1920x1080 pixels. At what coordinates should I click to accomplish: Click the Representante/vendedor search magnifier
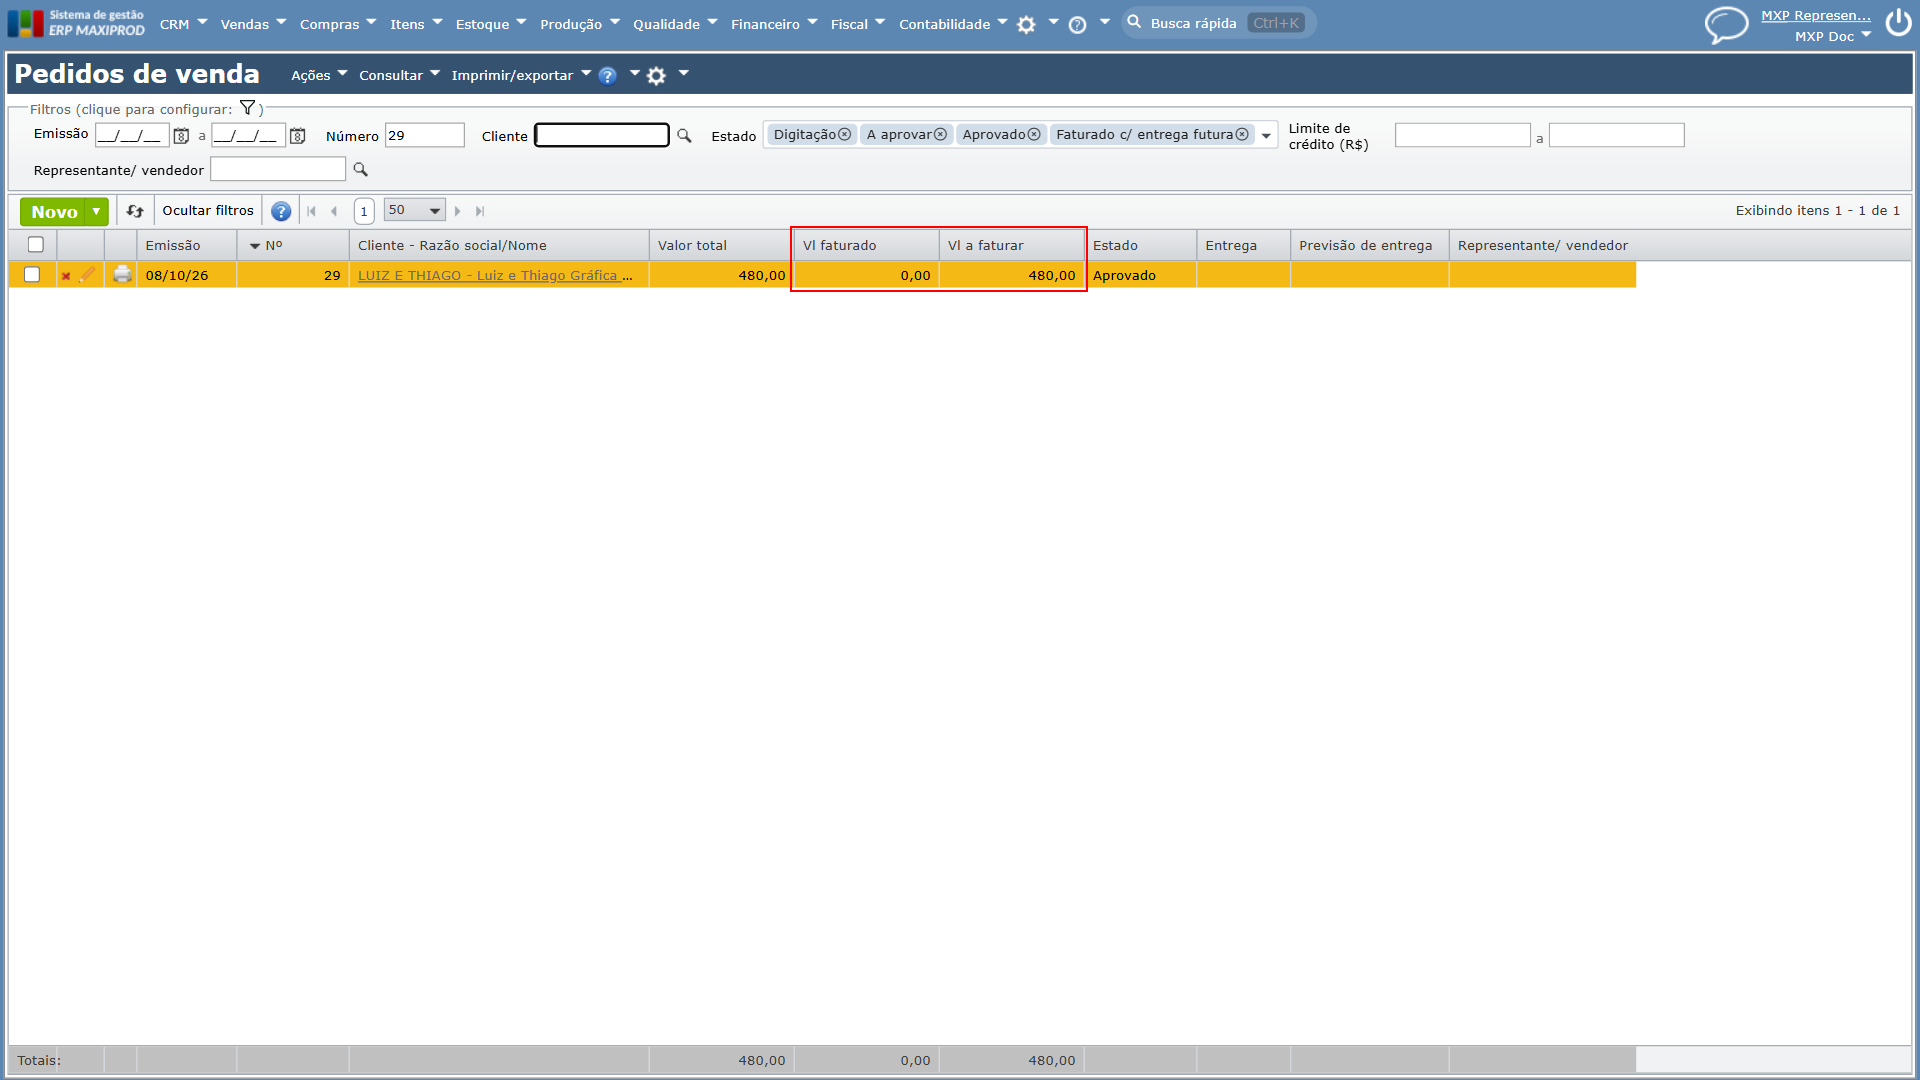coord(361,170)
